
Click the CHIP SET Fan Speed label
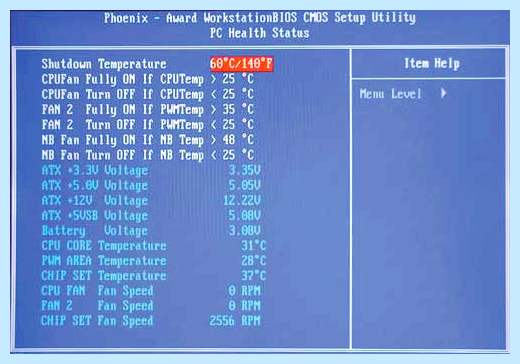click(97, 321)
